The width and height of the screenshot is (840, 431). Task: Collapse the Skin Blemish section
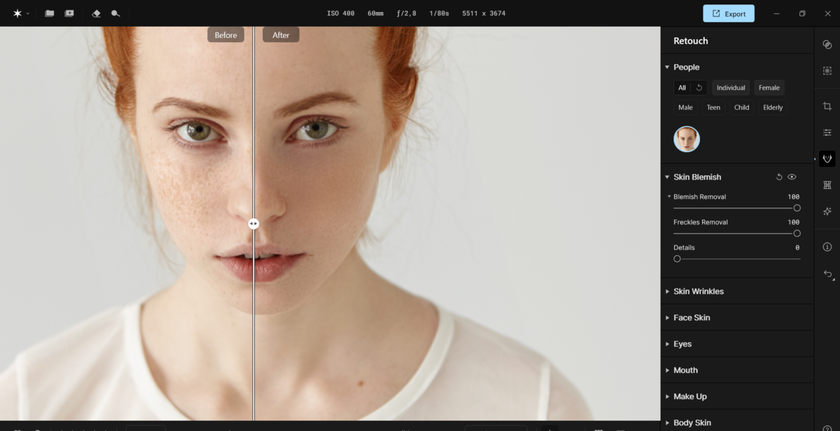[667, 177]
